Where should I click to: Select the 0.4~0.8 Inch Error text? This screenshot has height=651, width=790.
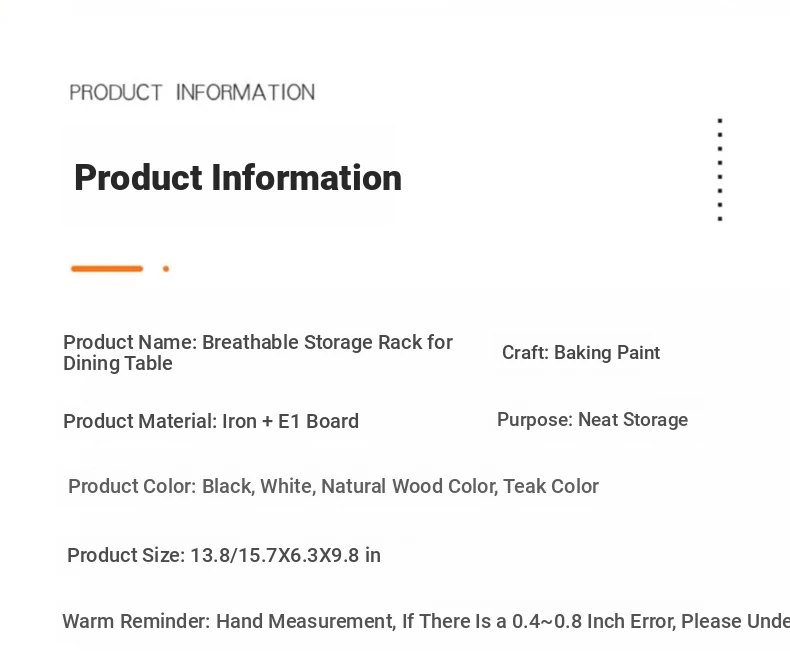pyautogui.click(x=594, y=621)
